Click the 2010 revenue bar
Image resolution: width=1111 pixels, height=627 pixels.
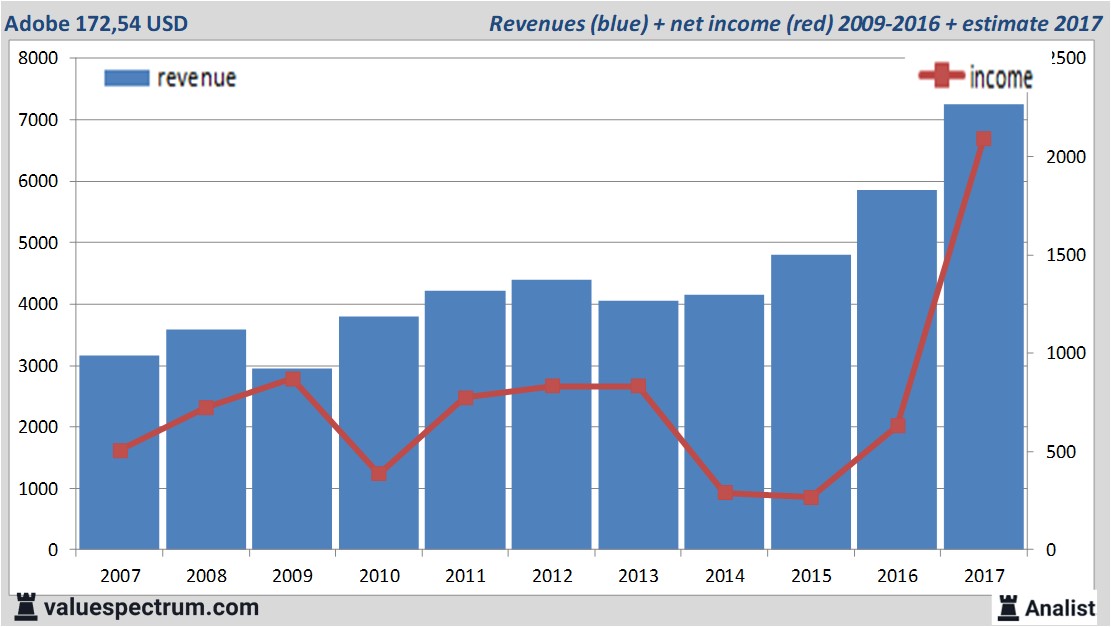pyautogui.click(x=379, y=433)
